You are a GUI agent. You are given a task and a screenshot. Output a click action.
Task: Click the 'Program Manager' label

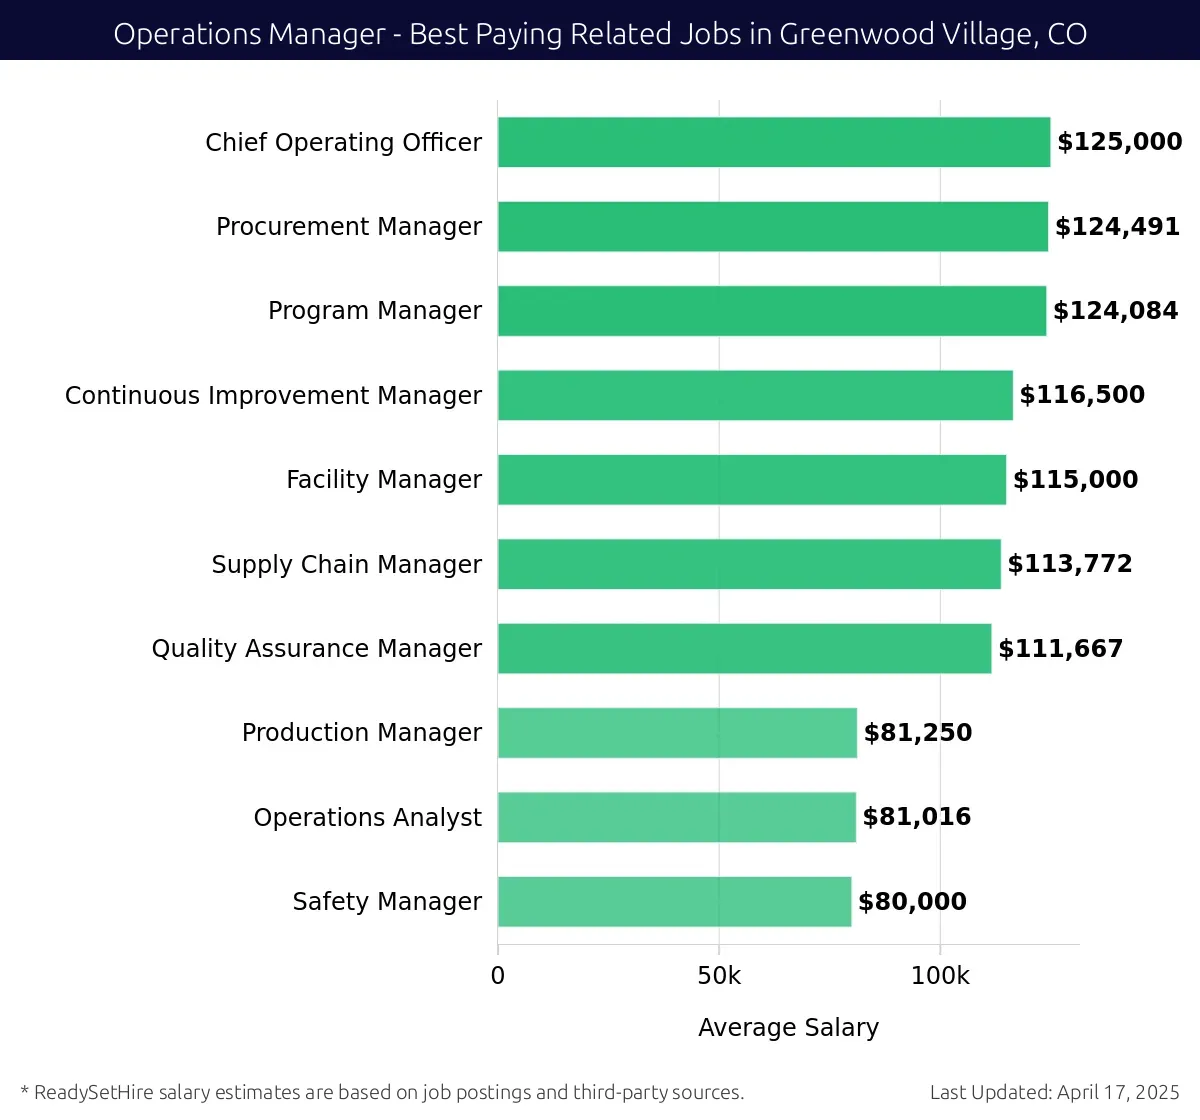375,311
